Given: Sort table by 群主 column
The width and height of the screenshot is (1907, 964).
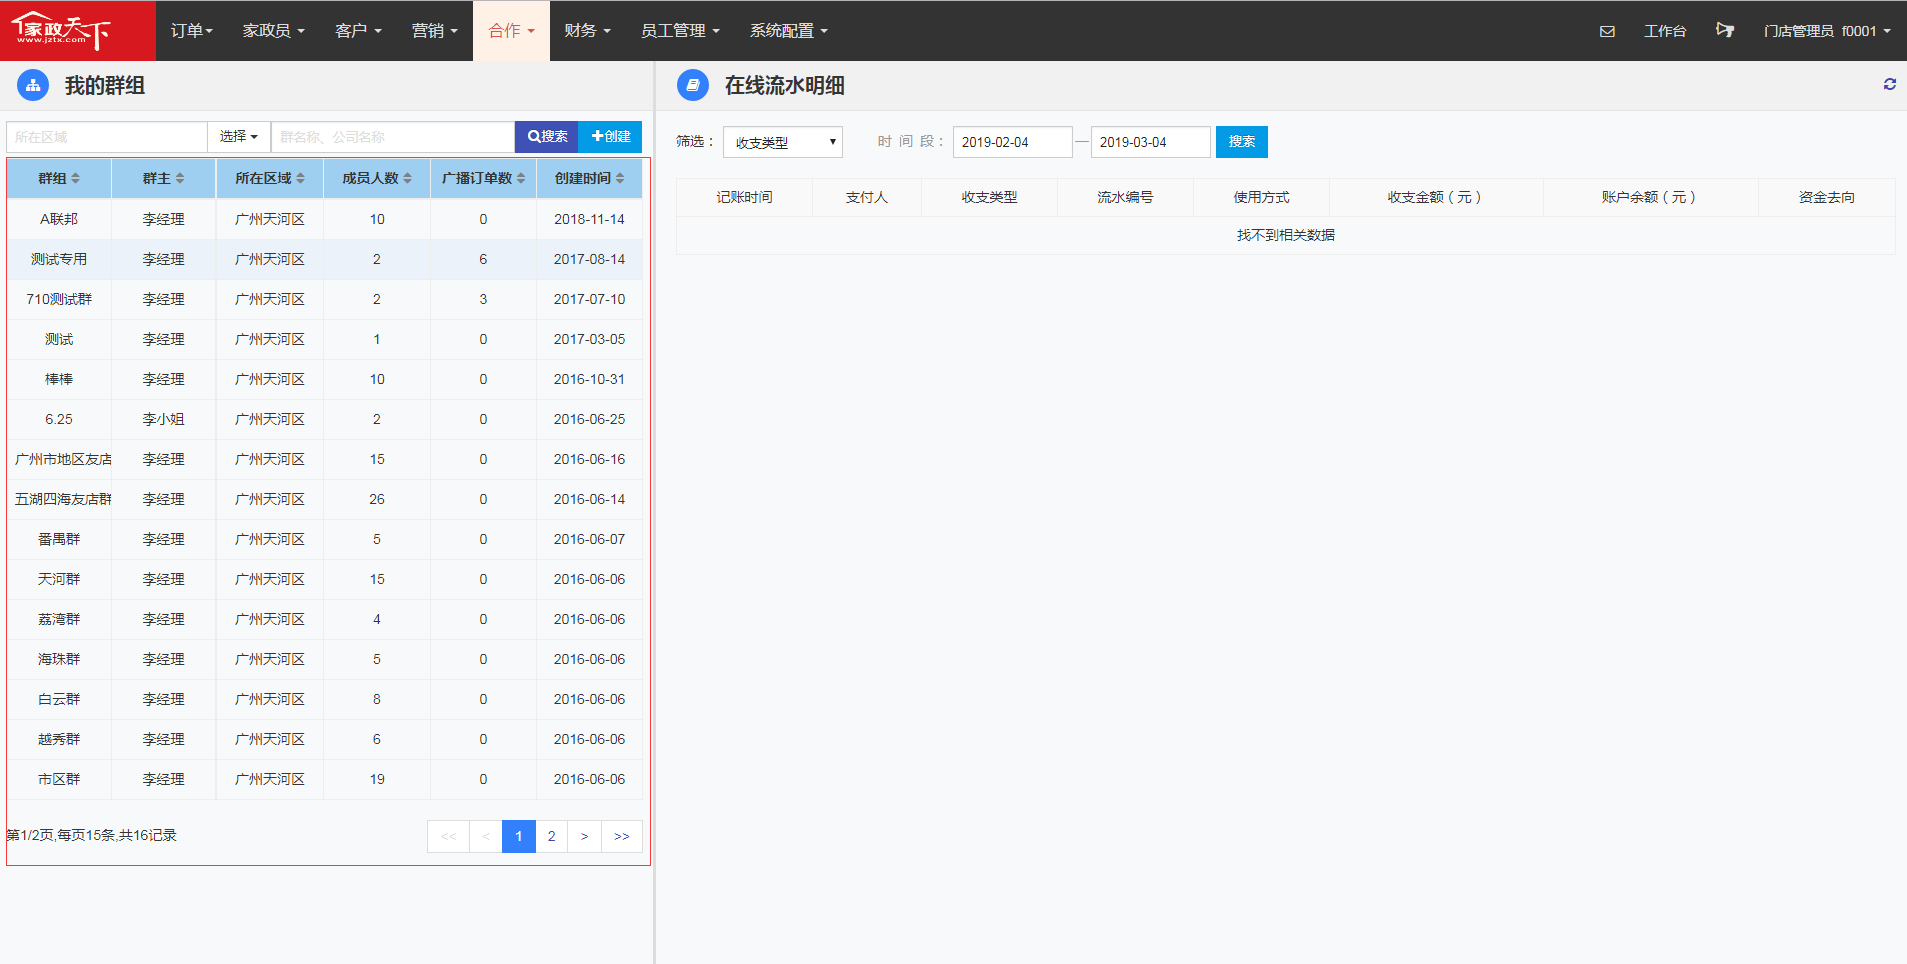Looking at the screenshot, I should (x=163, y=178).
